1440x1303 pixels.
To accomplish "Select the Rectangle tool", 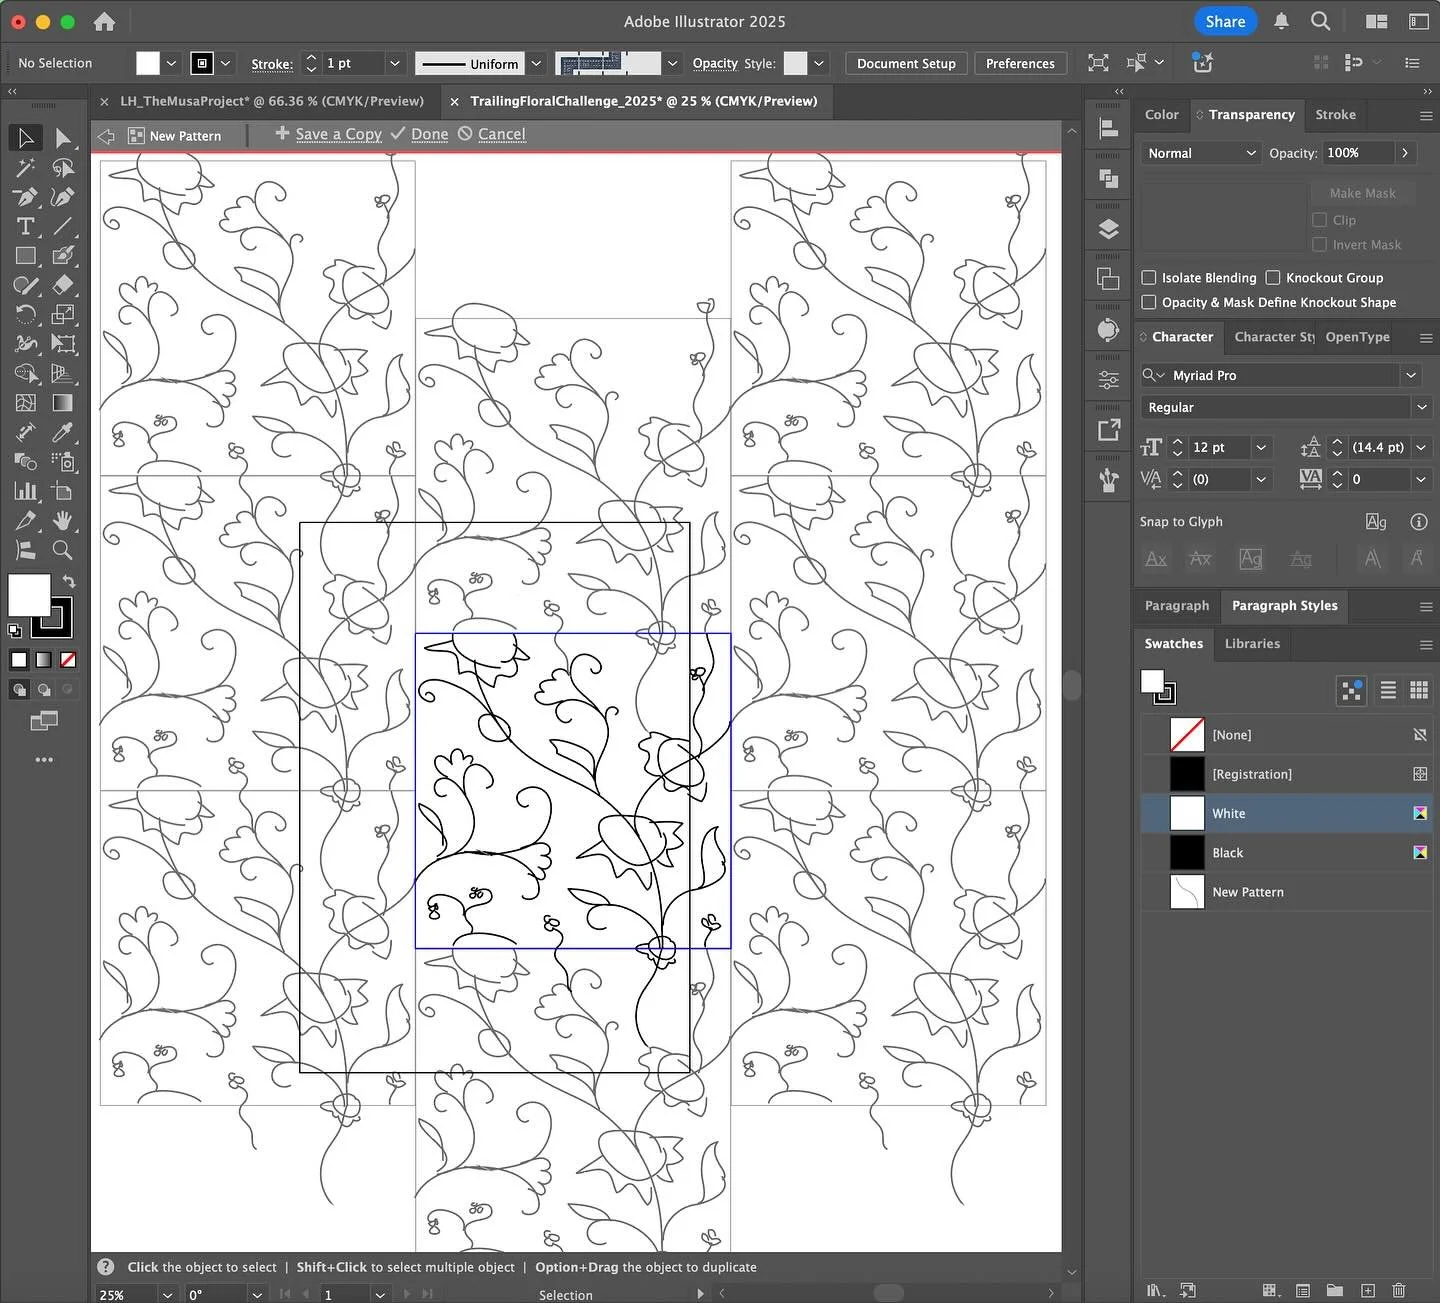I will coord(26,256).
